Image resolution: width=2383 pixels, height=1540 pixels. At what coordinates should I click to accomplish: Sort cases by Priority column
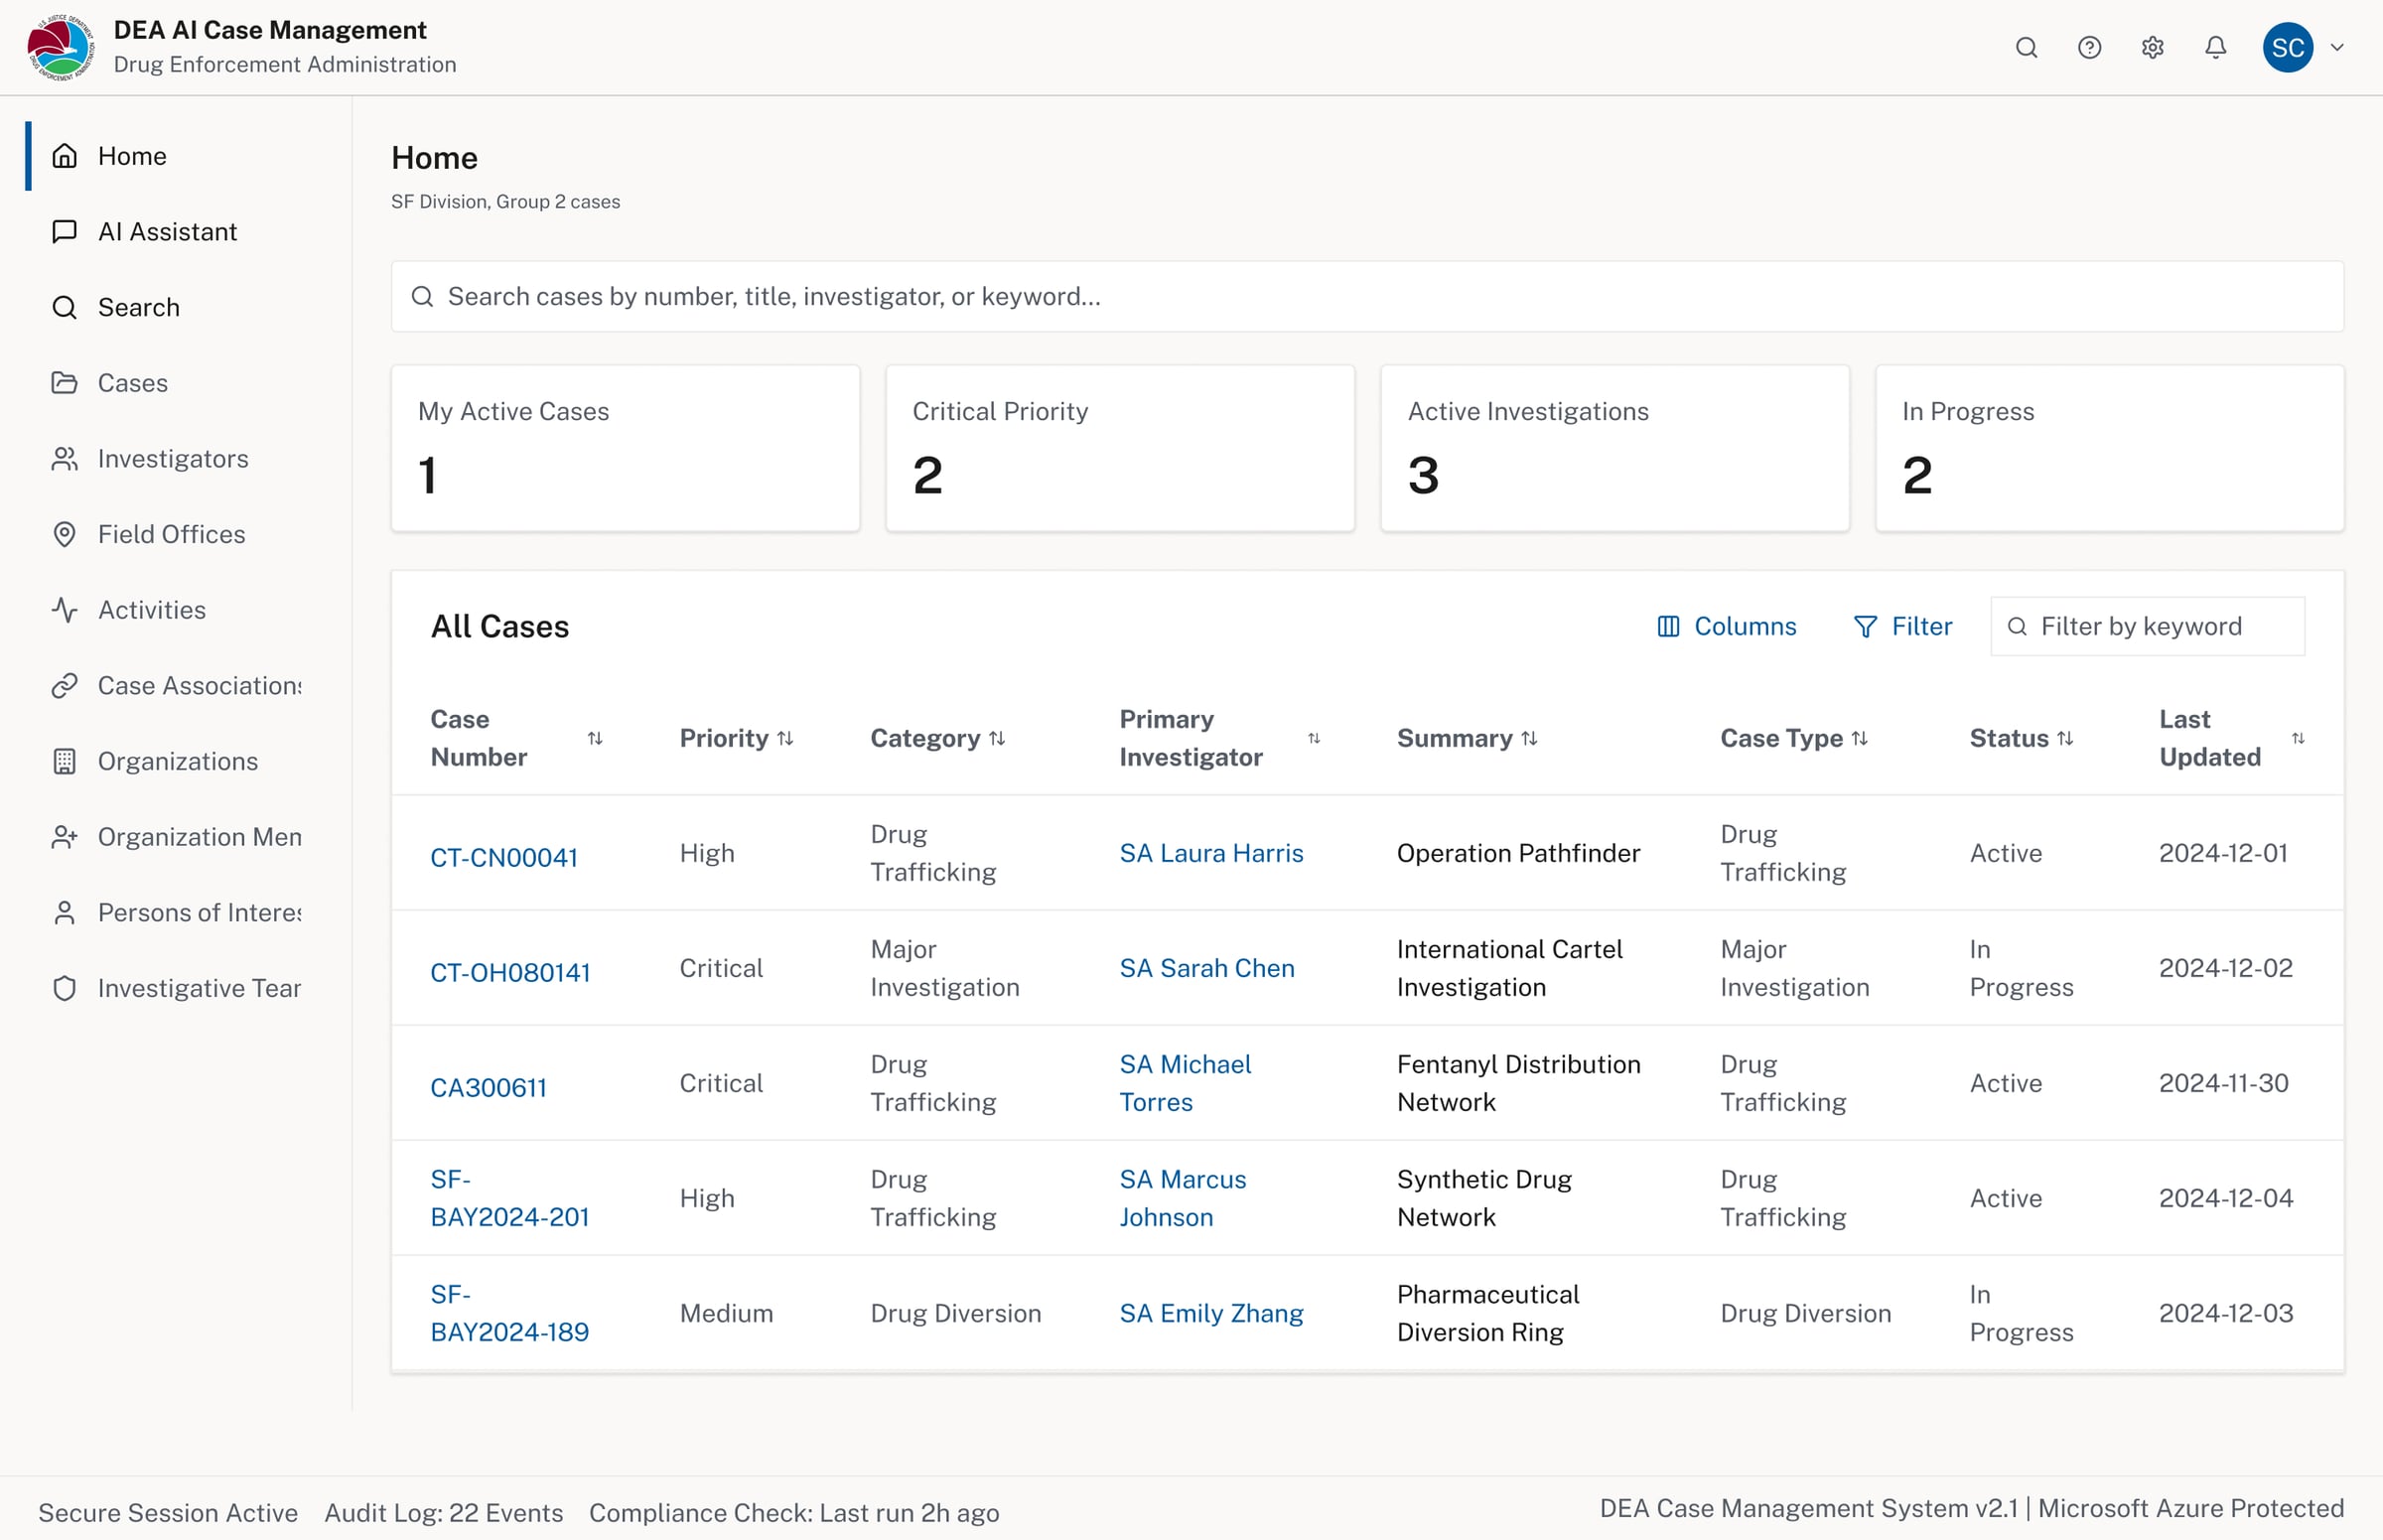pyautogui.click(x=786, y=738)
